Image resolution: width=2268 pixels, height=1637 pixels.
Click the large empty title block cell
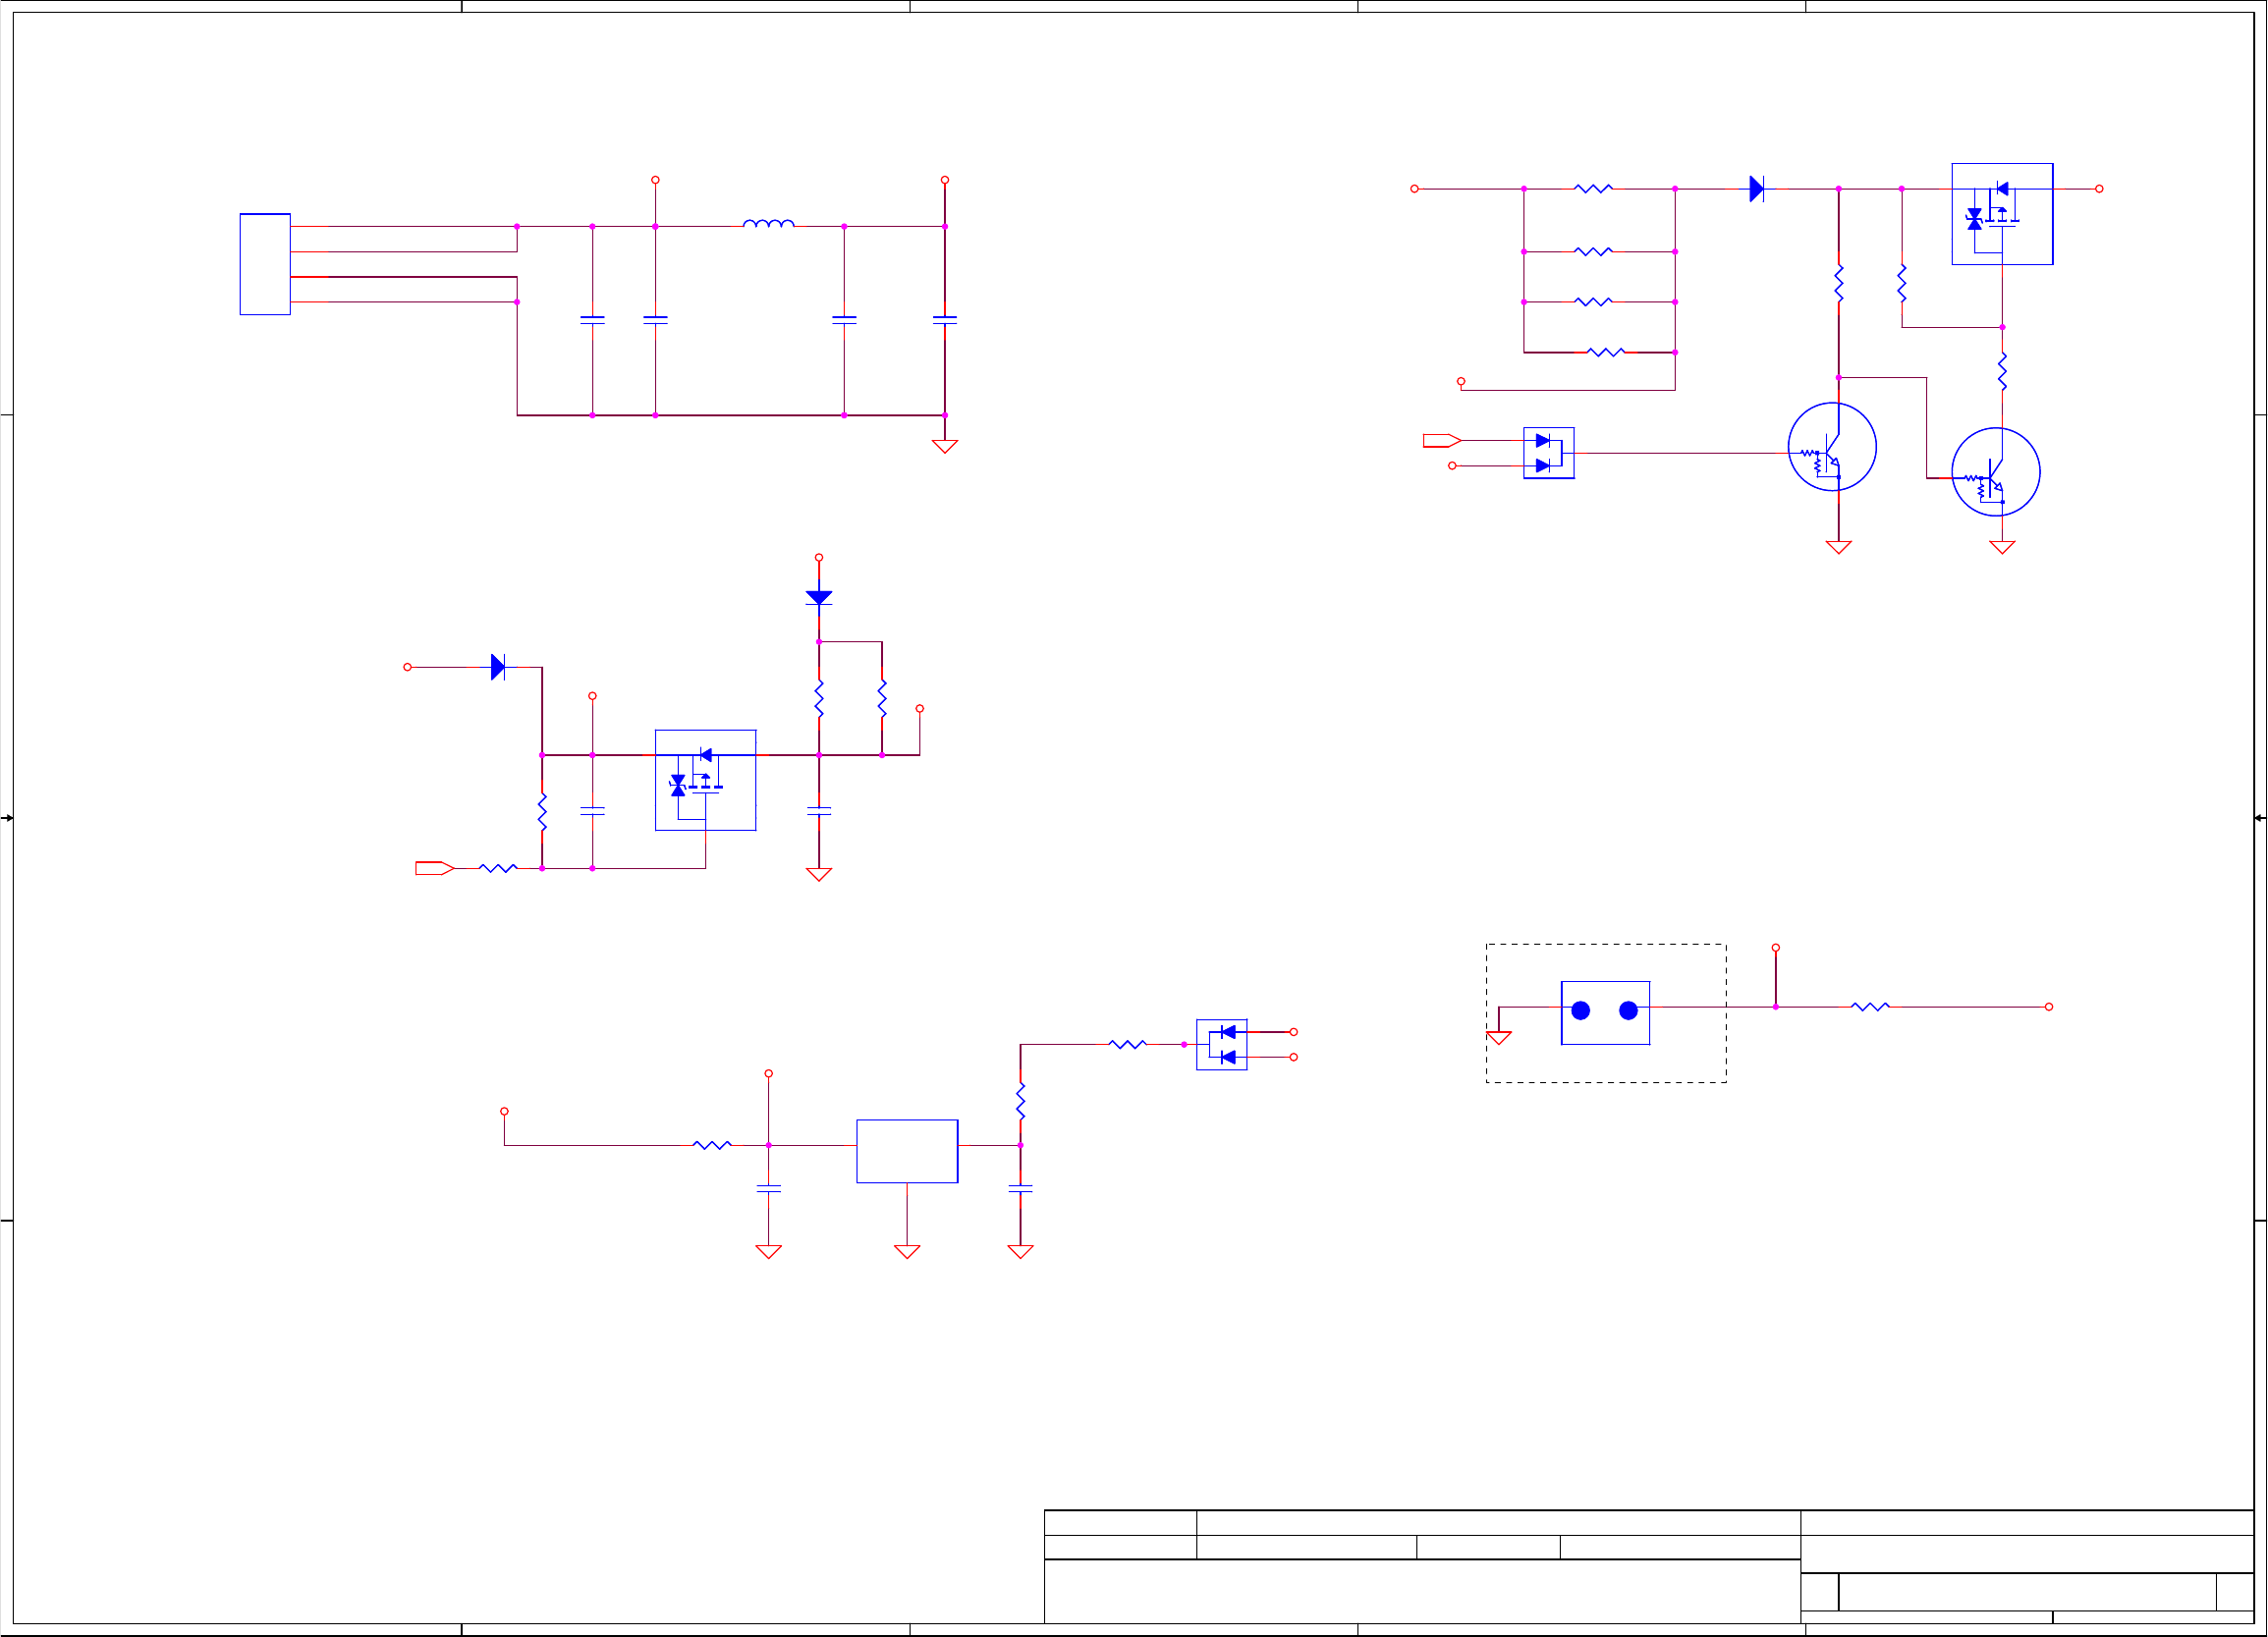click(x=1421, y=1590)
